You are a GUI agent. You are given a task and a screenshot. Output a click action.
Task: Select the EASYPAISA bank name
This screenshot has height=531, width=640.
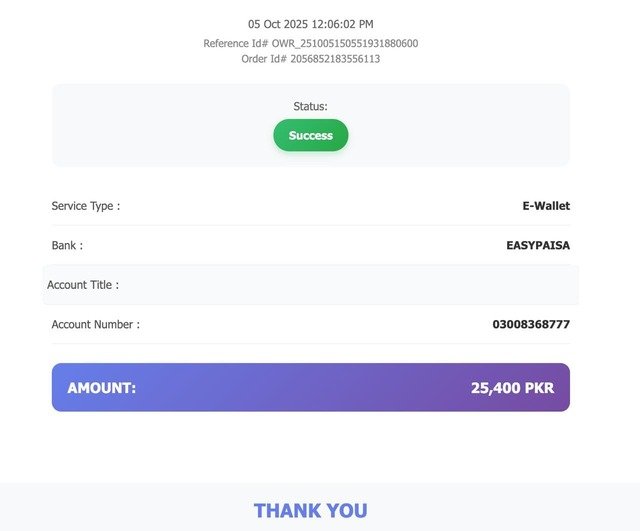538,245
